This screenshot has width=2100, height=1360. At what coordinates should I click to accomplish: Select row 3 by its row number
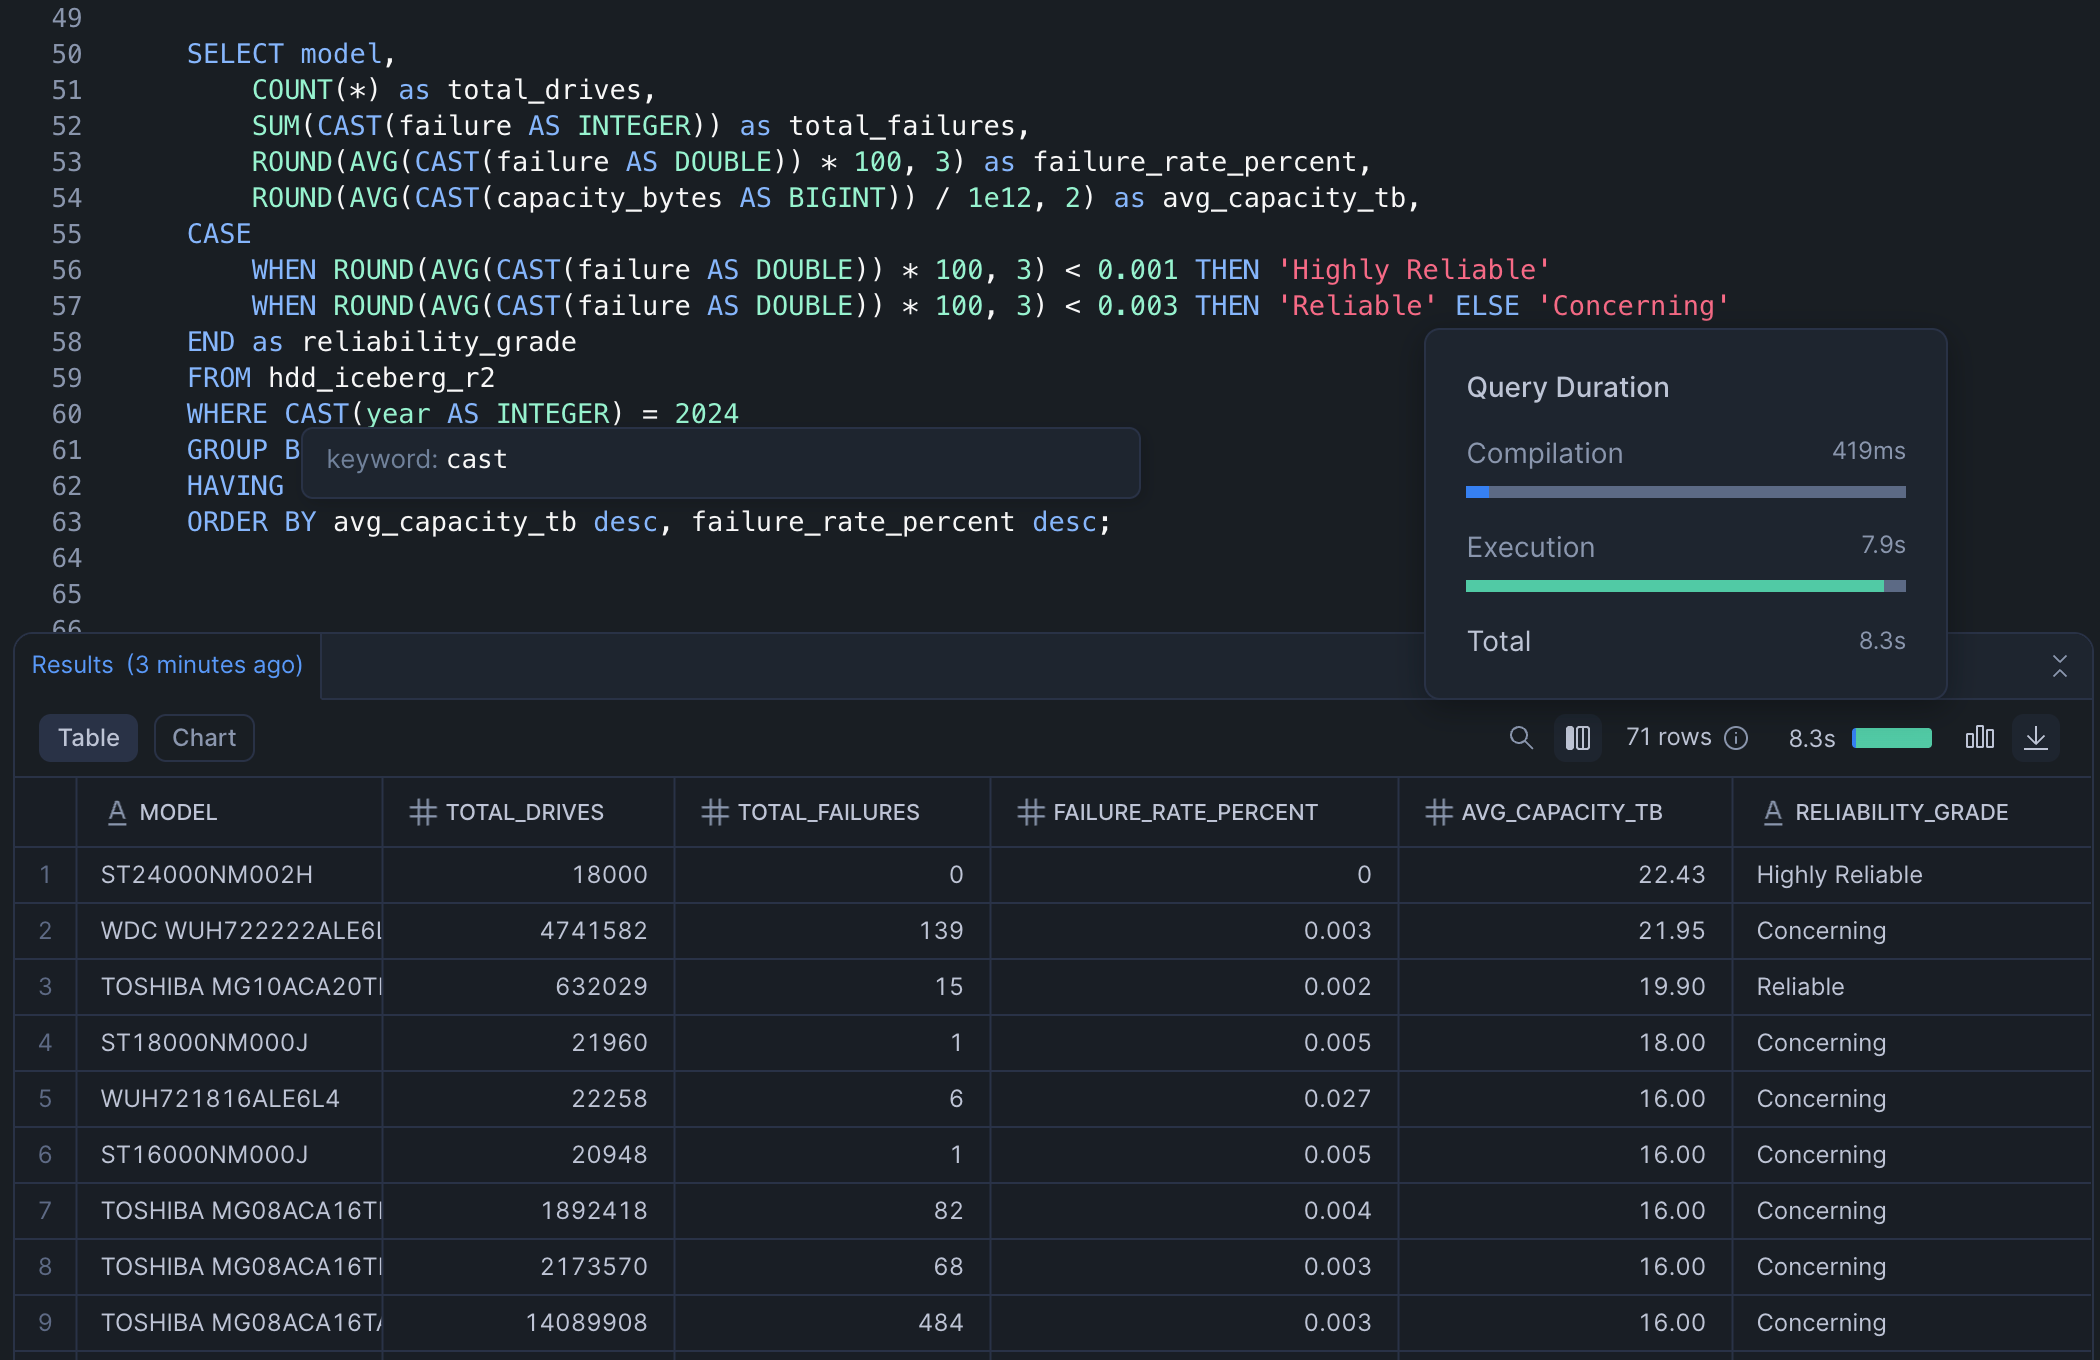point(45,987)
